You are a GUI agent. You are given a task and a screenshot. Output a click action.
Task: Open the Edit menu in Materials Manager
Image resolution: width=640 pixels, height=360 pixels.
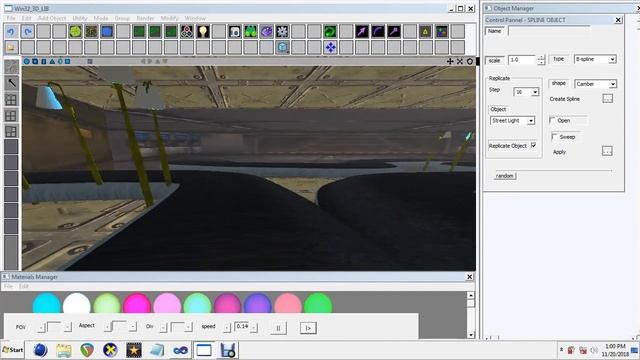(x=24, y=286)
